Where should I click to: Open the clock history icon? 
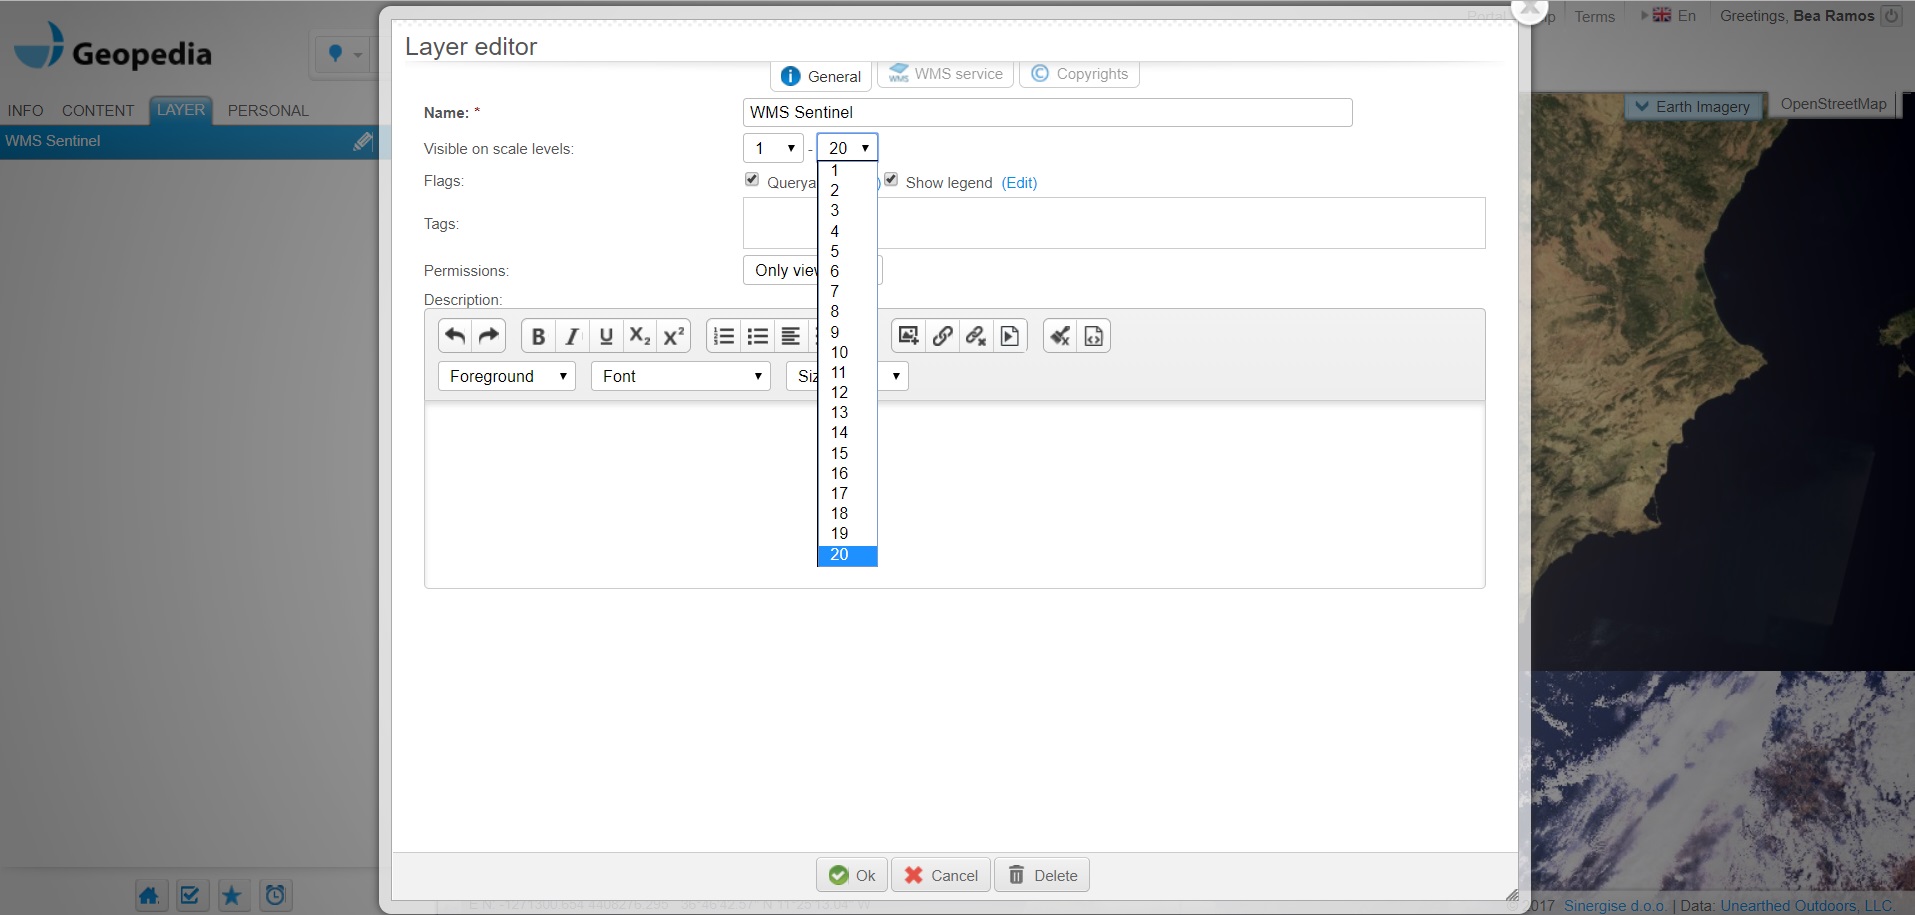[275, 895]
